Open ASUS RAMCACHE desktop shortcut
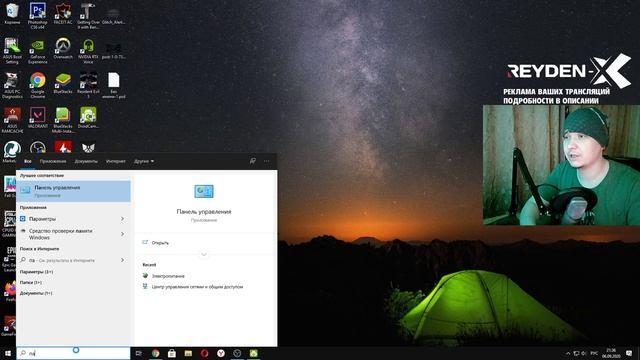640x360 pixels. tap(12, 120)
